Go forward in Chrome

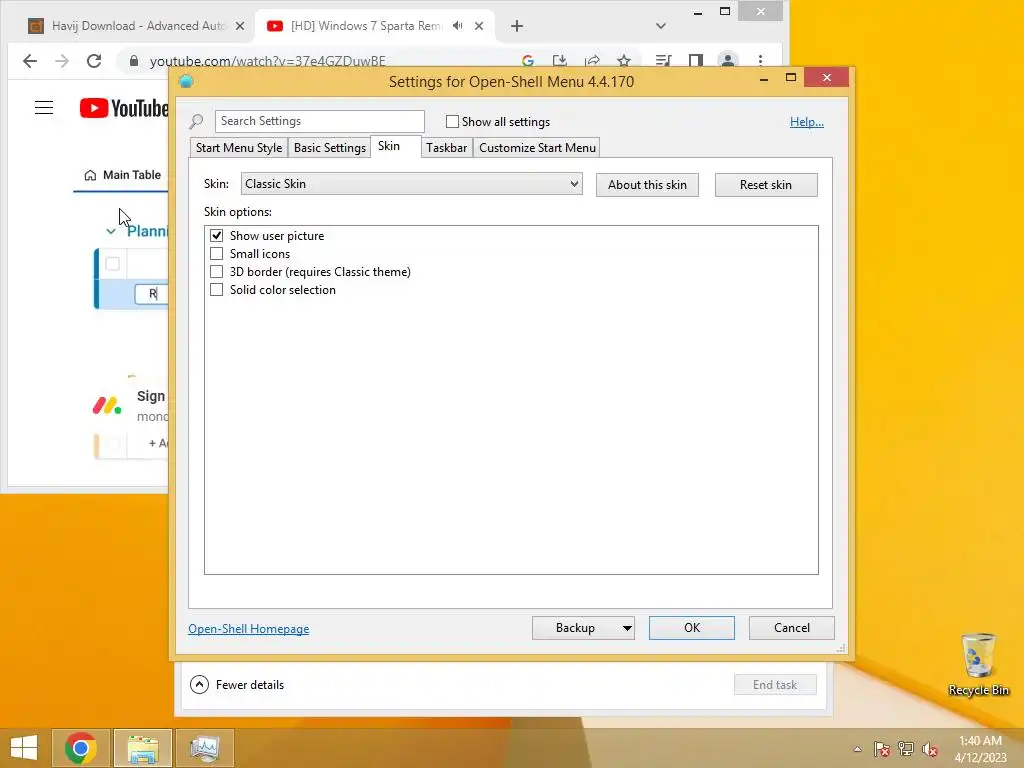click(x=62, y=61)
